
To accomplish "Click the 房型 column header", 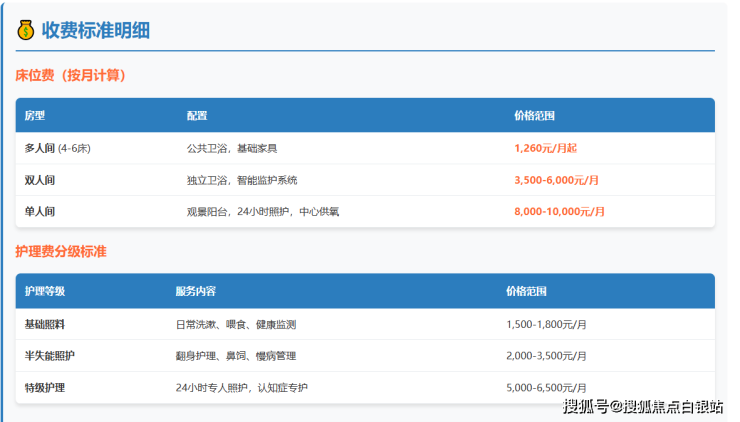I will 35,116.
